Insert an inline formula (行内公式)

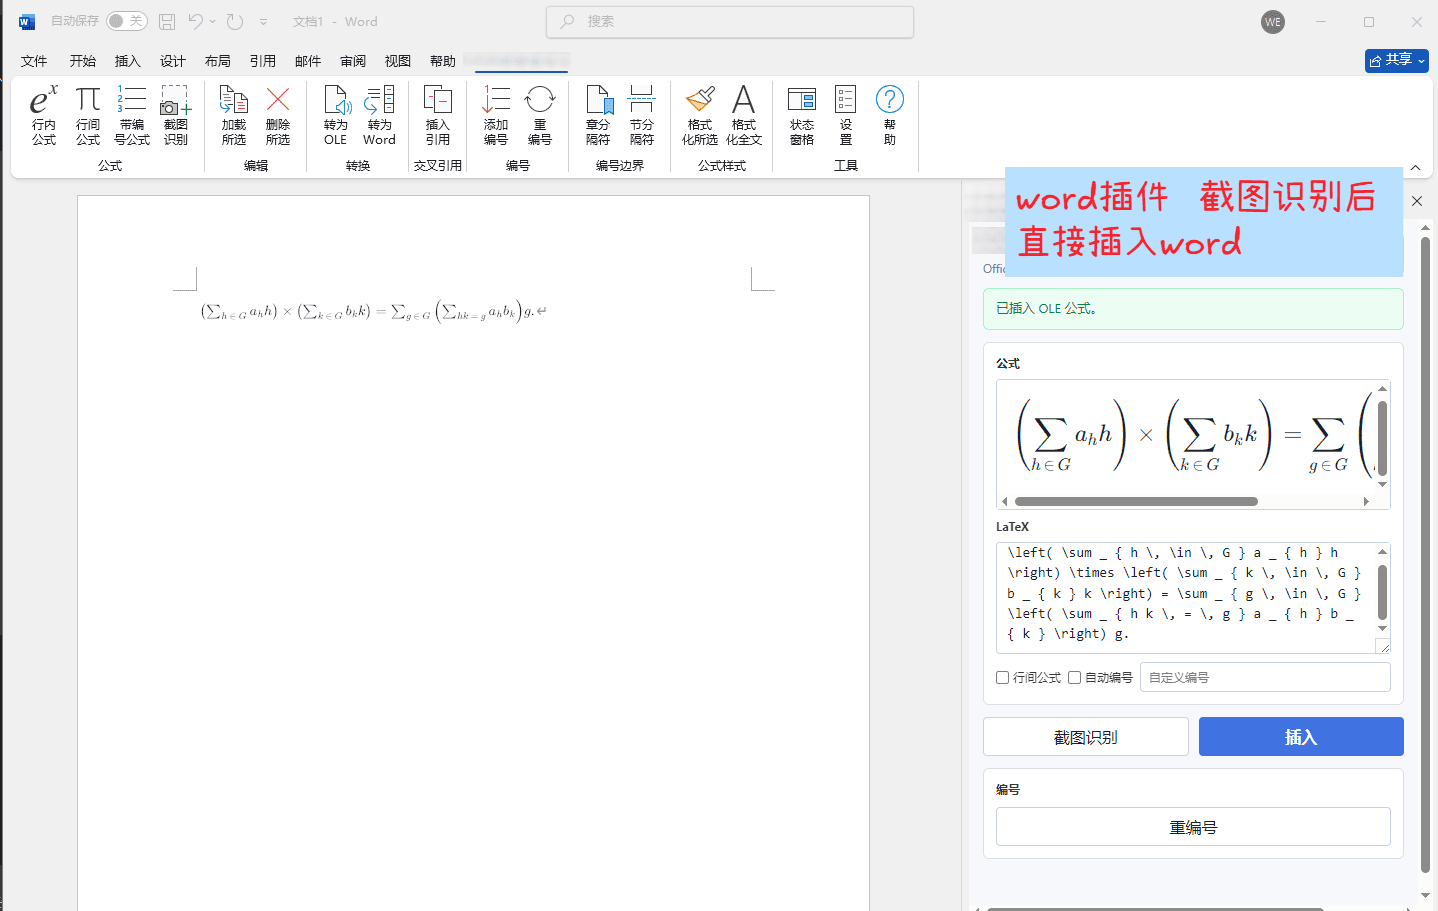click(43, 116)
